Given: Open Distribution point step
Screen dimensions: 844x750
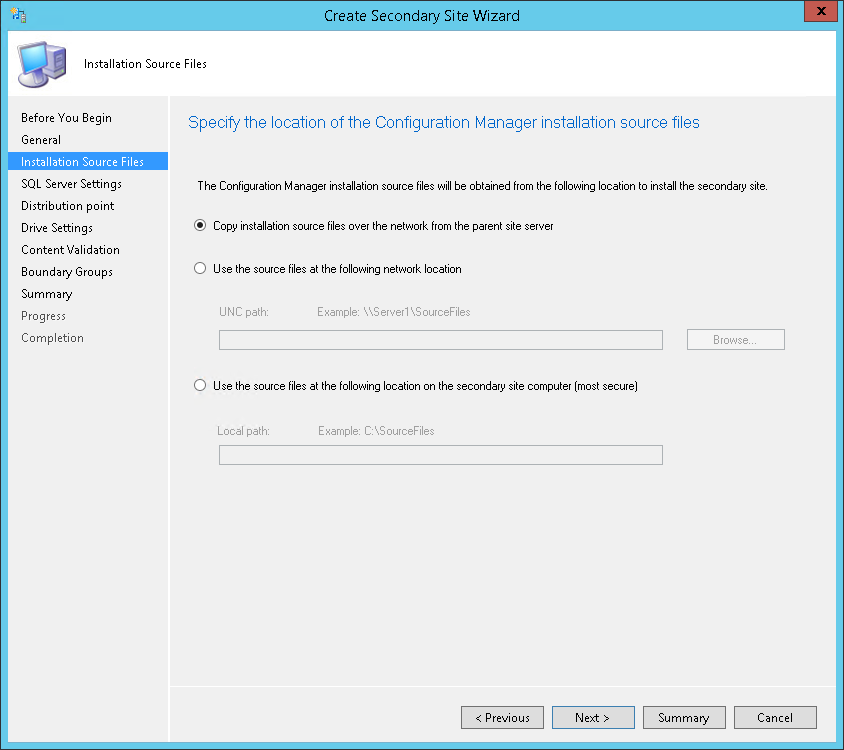Looking at the screenshot, I should click(67, 206).
